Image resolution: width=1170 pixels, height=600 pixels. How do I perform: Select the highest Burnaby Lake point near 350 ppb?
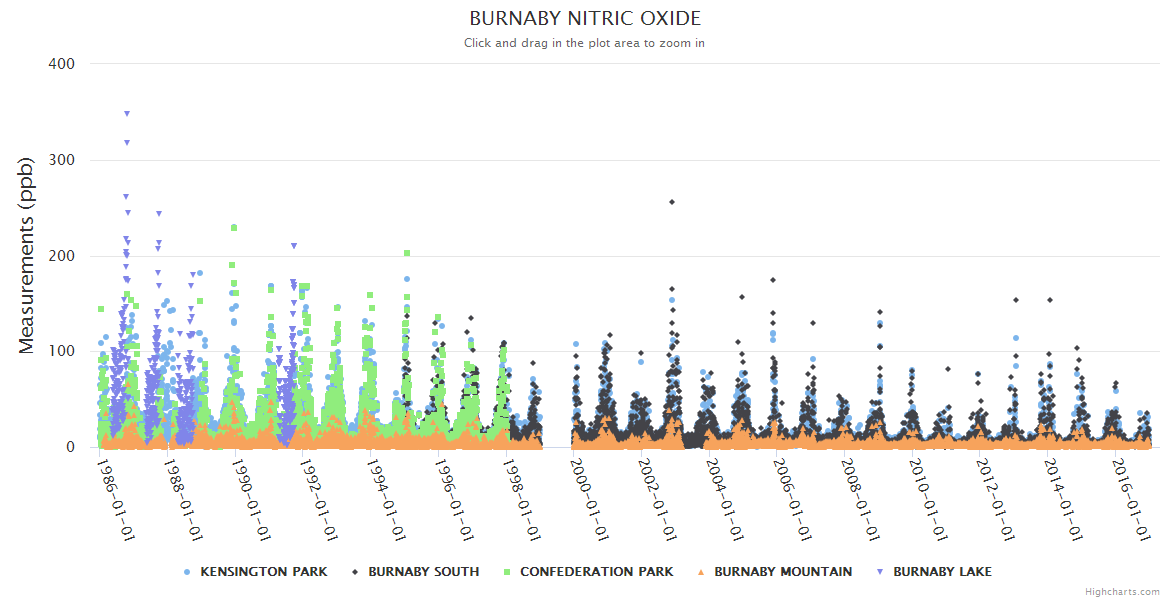(127, 114)
